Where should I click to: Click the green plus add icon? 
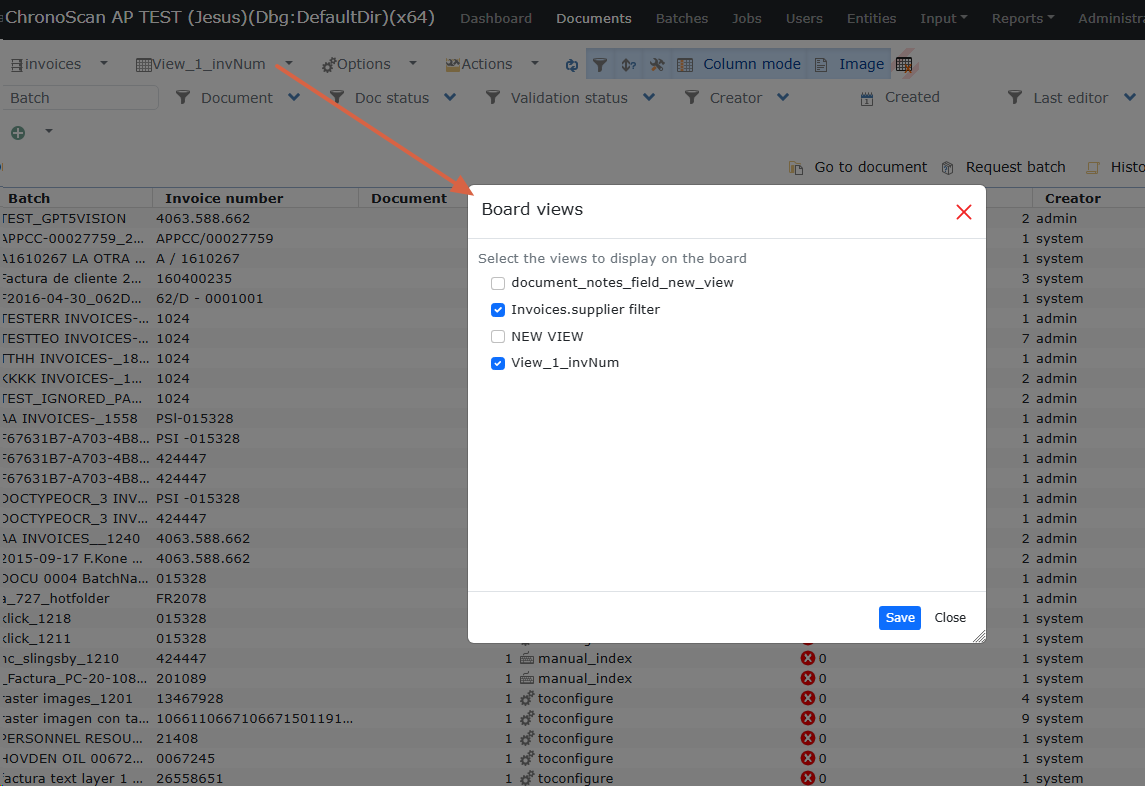[18, 133]
